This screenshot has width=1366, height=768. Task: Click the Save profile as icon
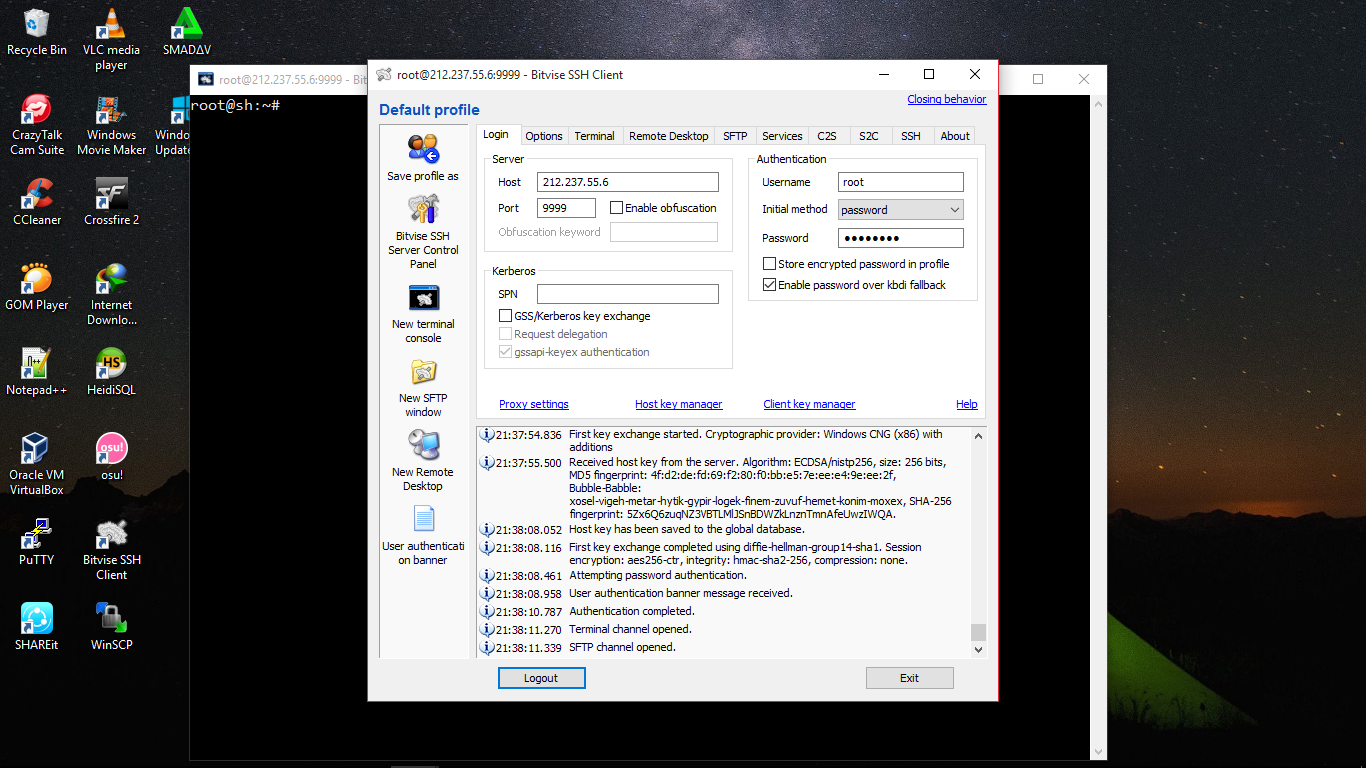pos(422,150)
